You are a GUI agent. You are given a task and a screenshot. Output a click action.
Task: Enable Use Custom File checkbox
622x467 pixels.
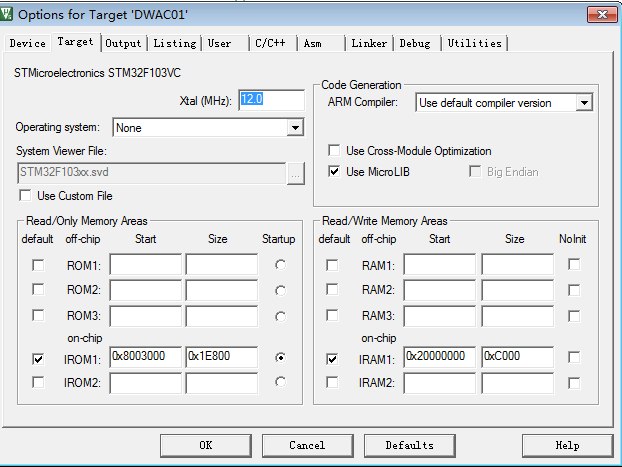coord(25,196)
